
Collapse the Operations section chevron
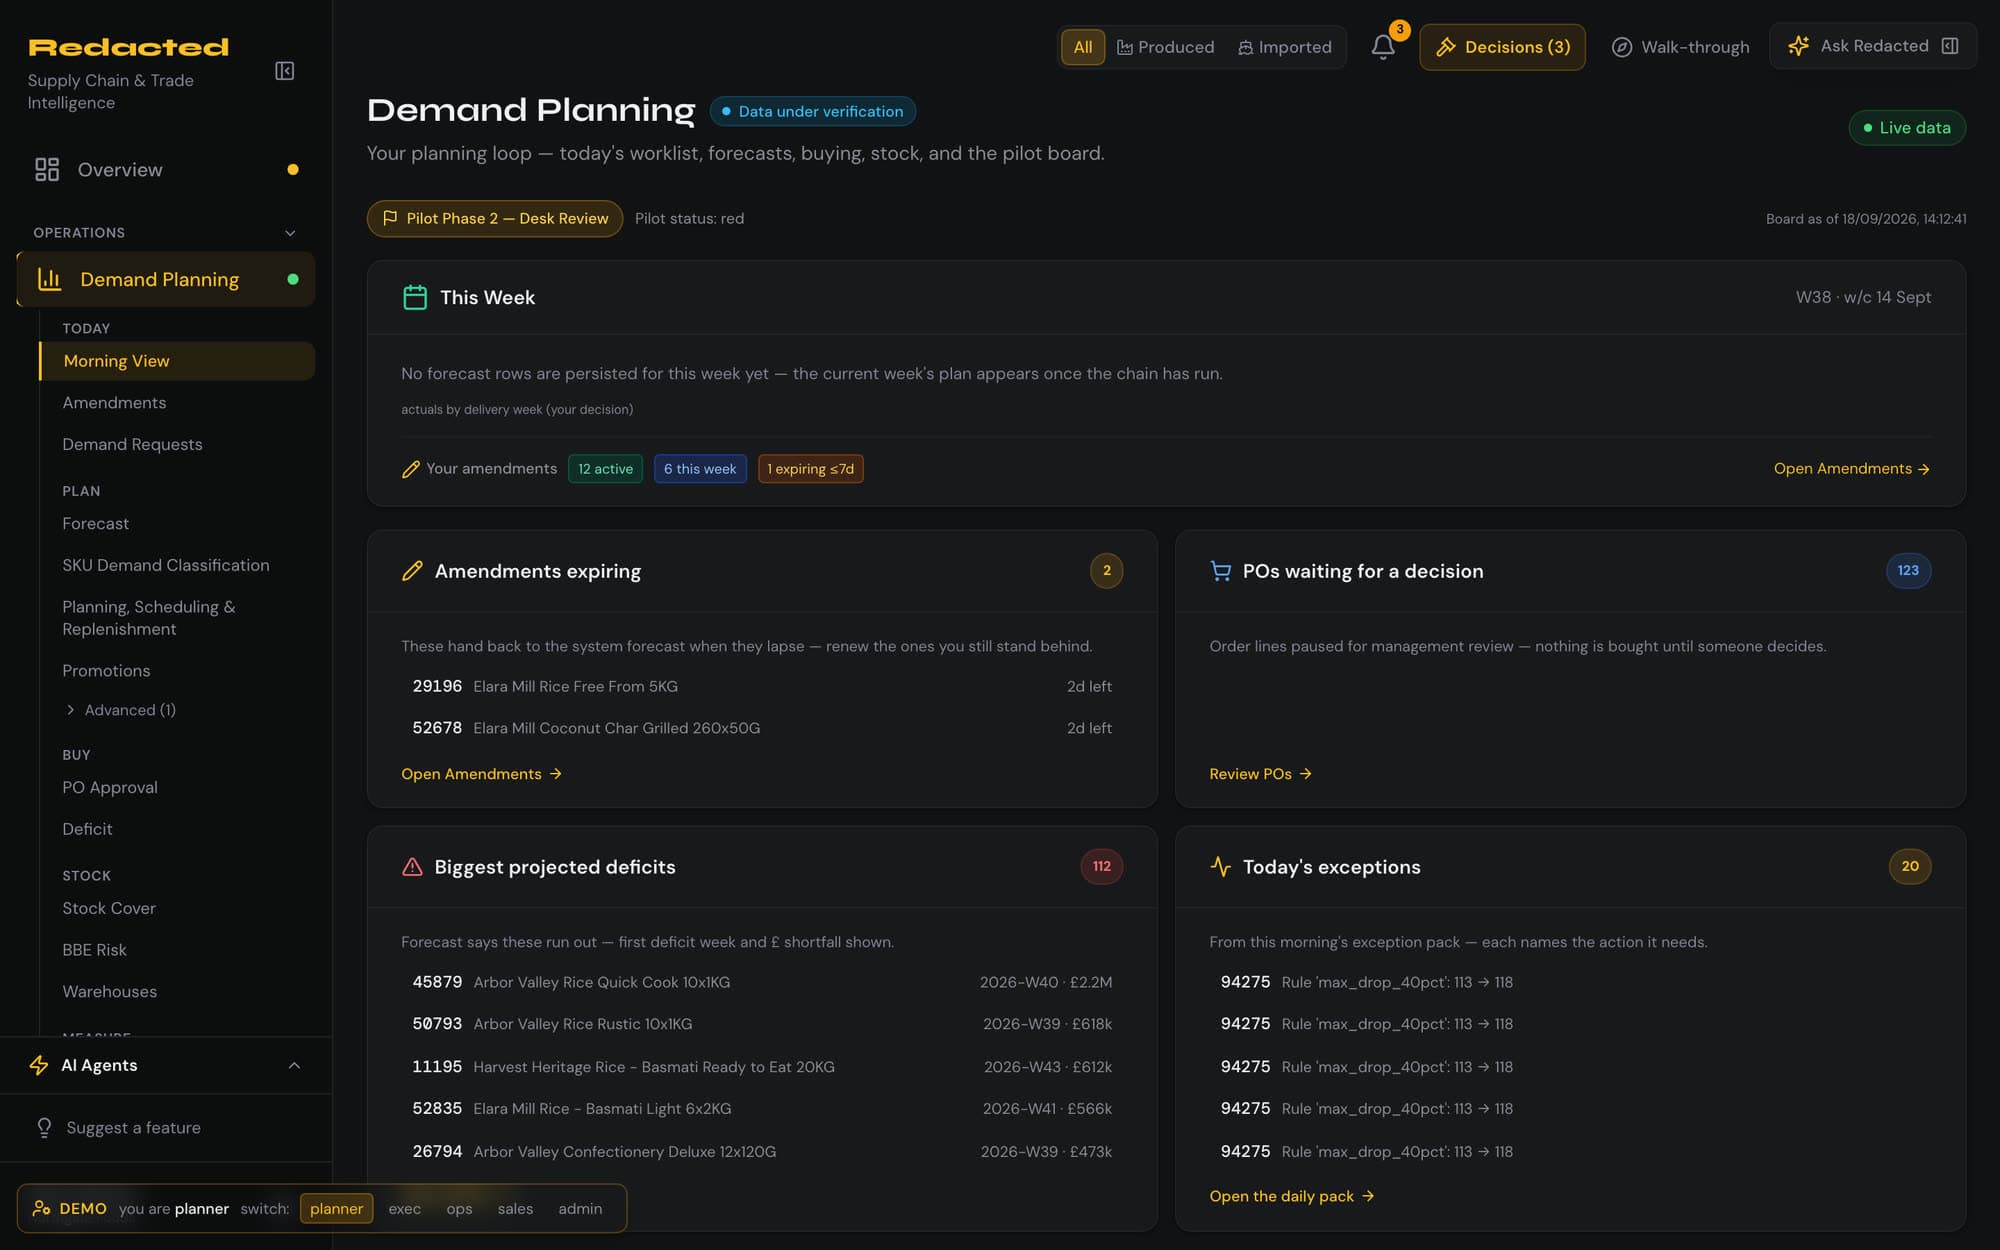(290, 233)
